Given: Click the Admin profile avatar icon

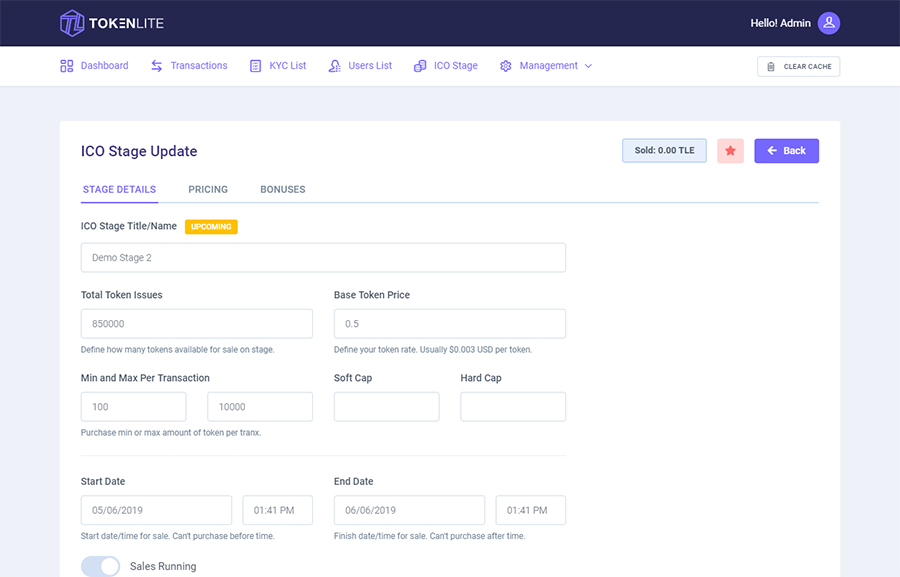Looking at the screenshot, I should coord(828,22).
